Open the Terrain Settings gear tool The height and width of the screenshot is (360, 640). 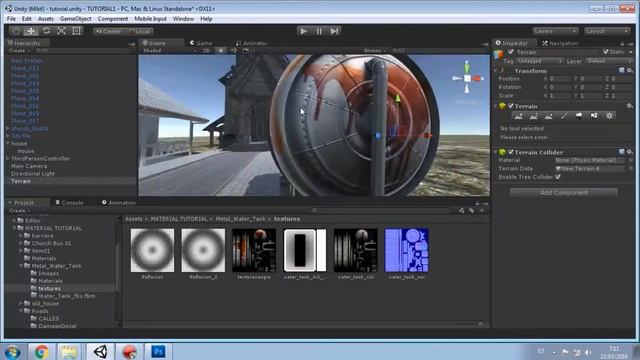click(x=609, y=116)
